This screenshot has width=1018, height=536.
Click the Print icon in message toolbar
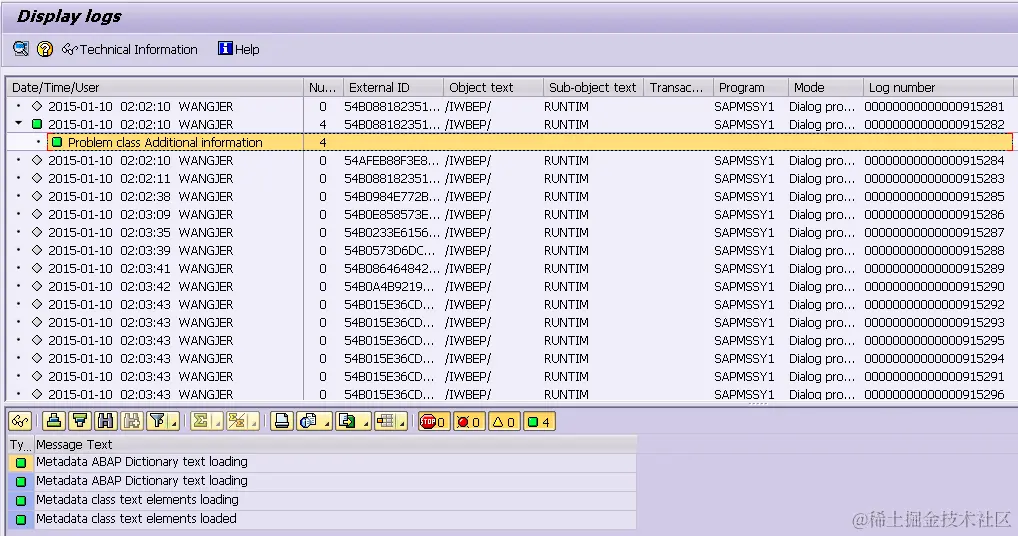coord(282,422)
